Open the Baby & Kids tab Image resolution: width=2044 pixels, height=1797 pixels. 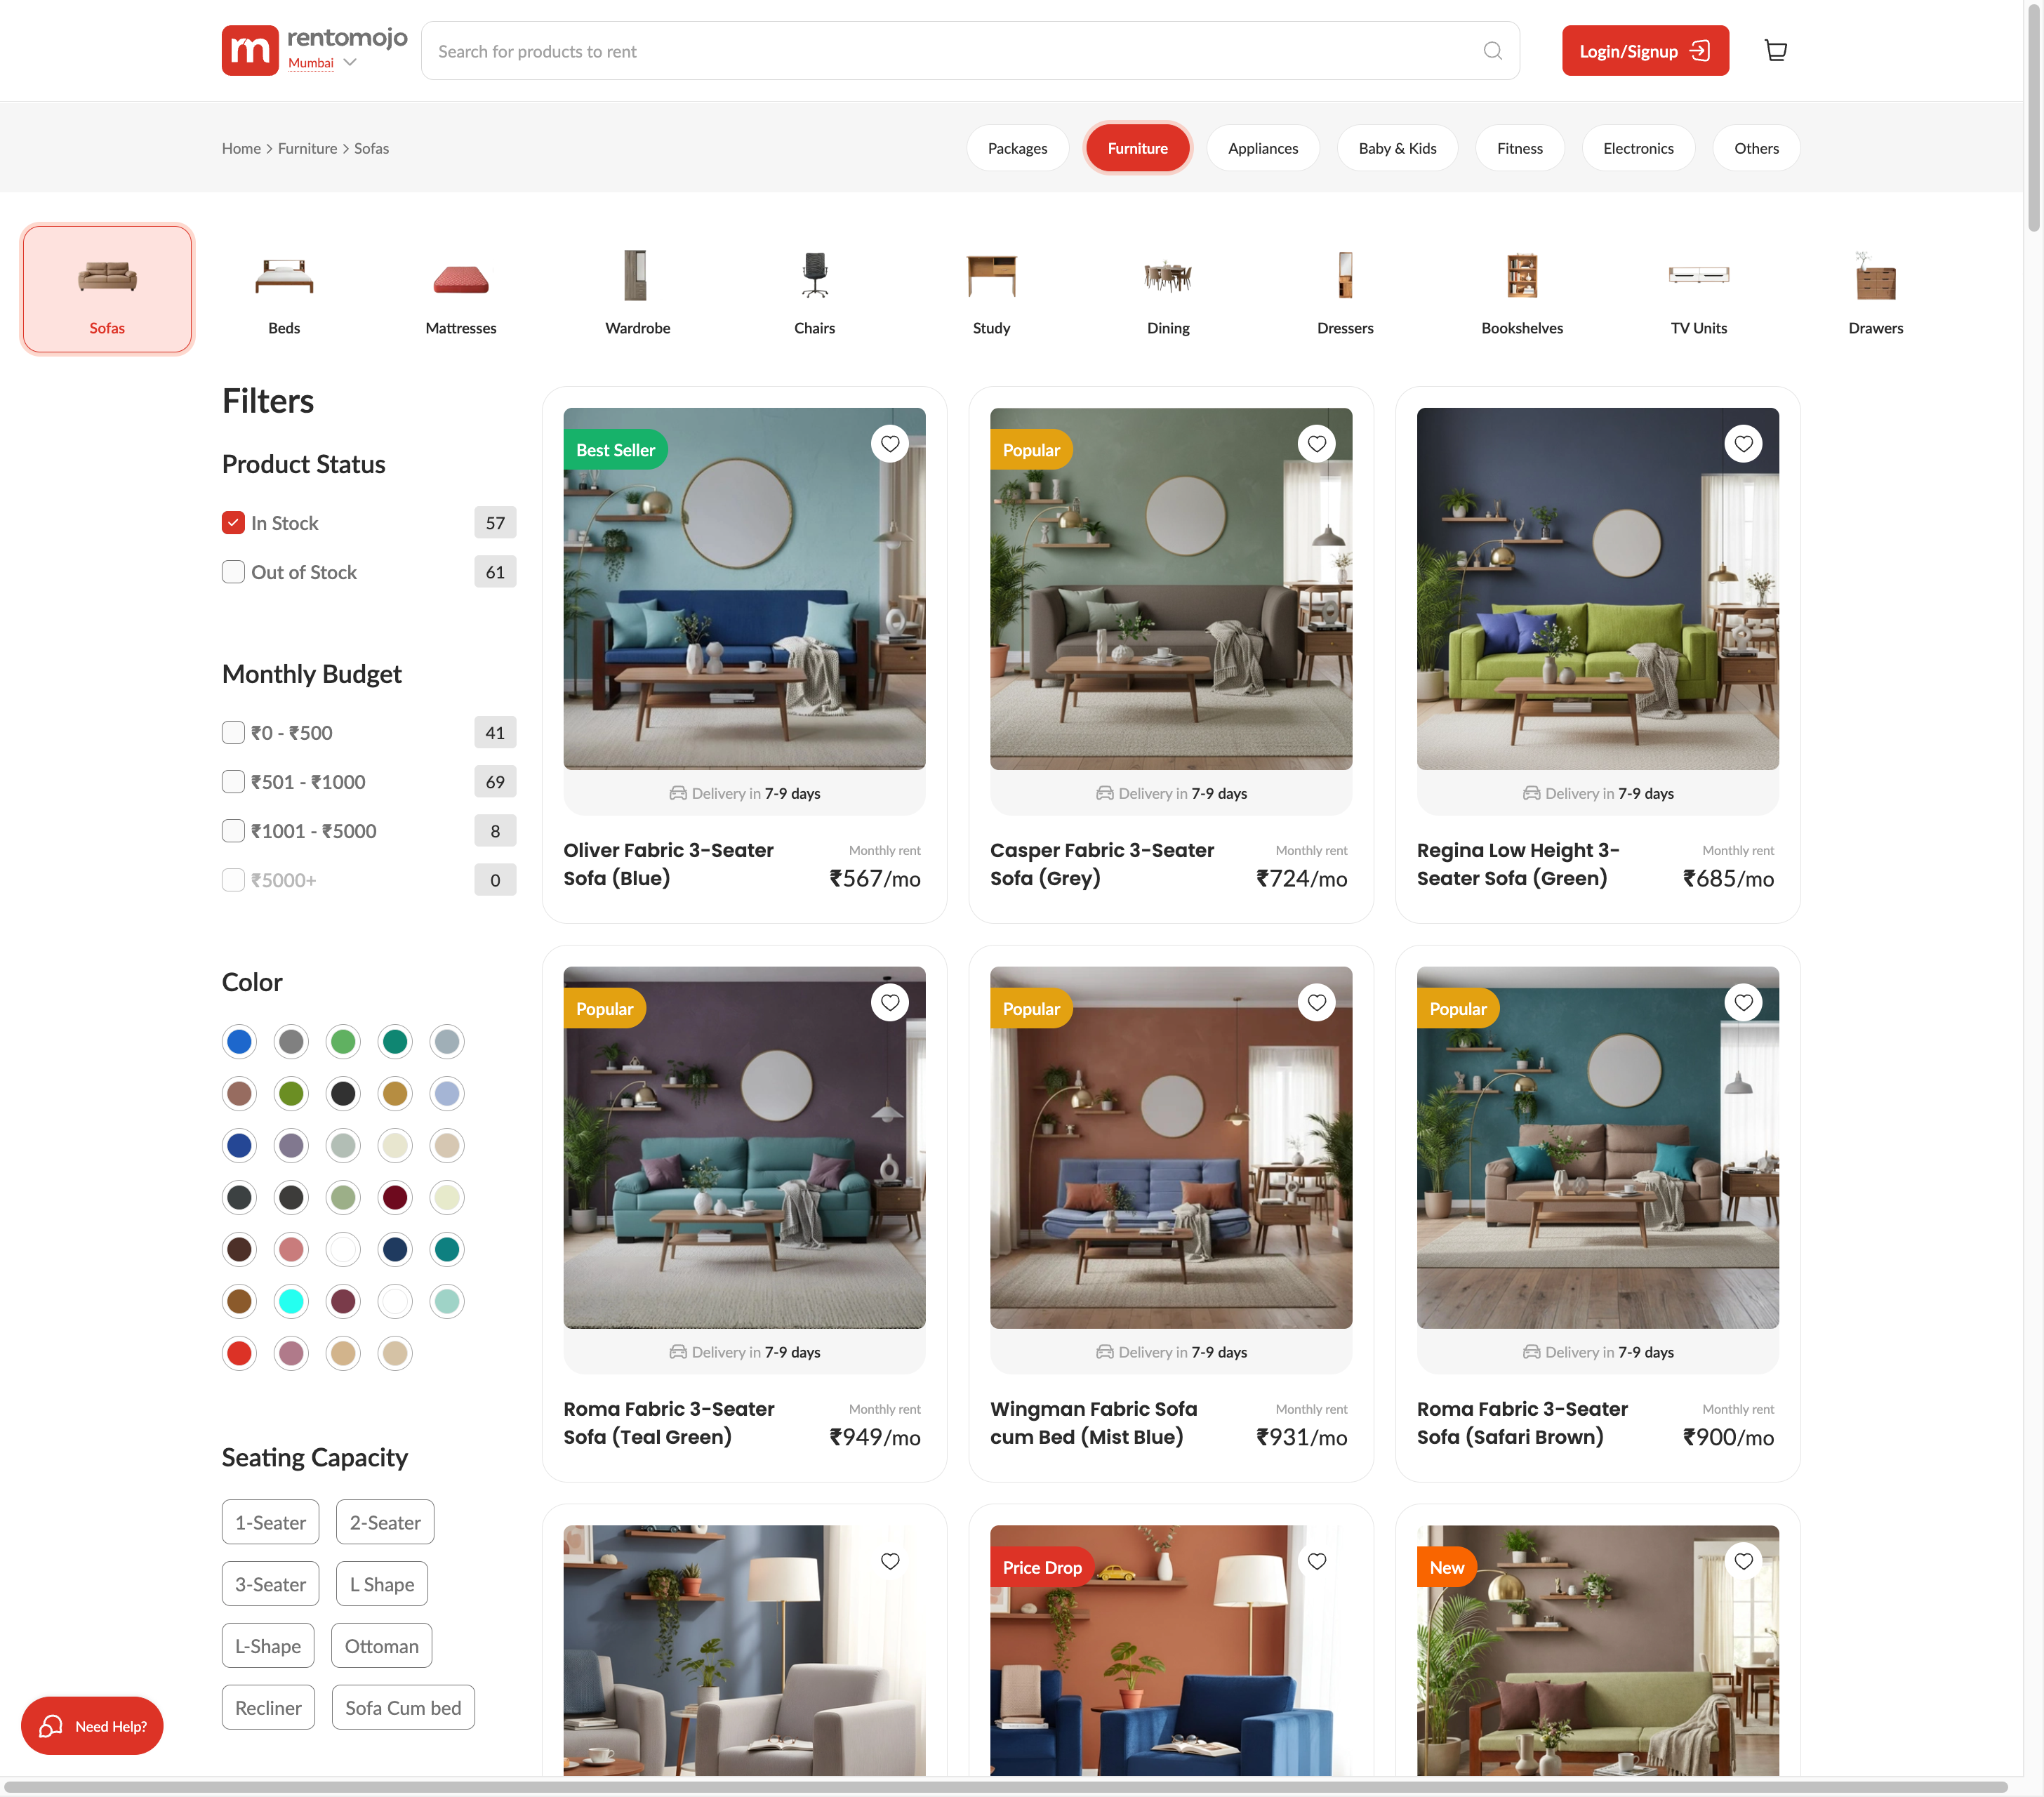click(1397, 148)
